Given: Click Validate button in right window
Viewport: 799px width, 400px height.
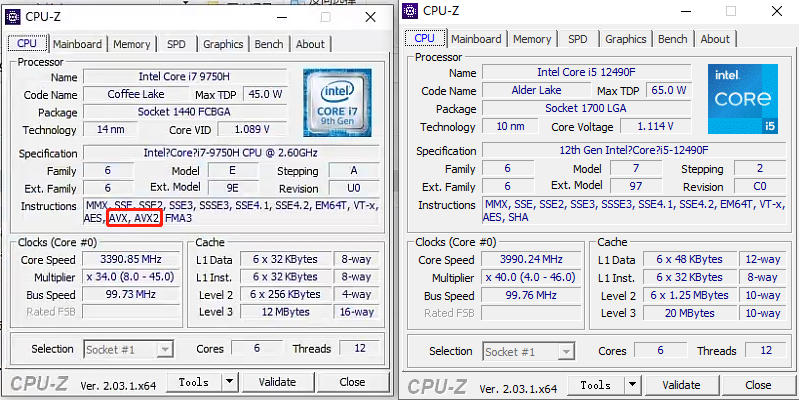Looking at the screenshot, I should (681, 385).
